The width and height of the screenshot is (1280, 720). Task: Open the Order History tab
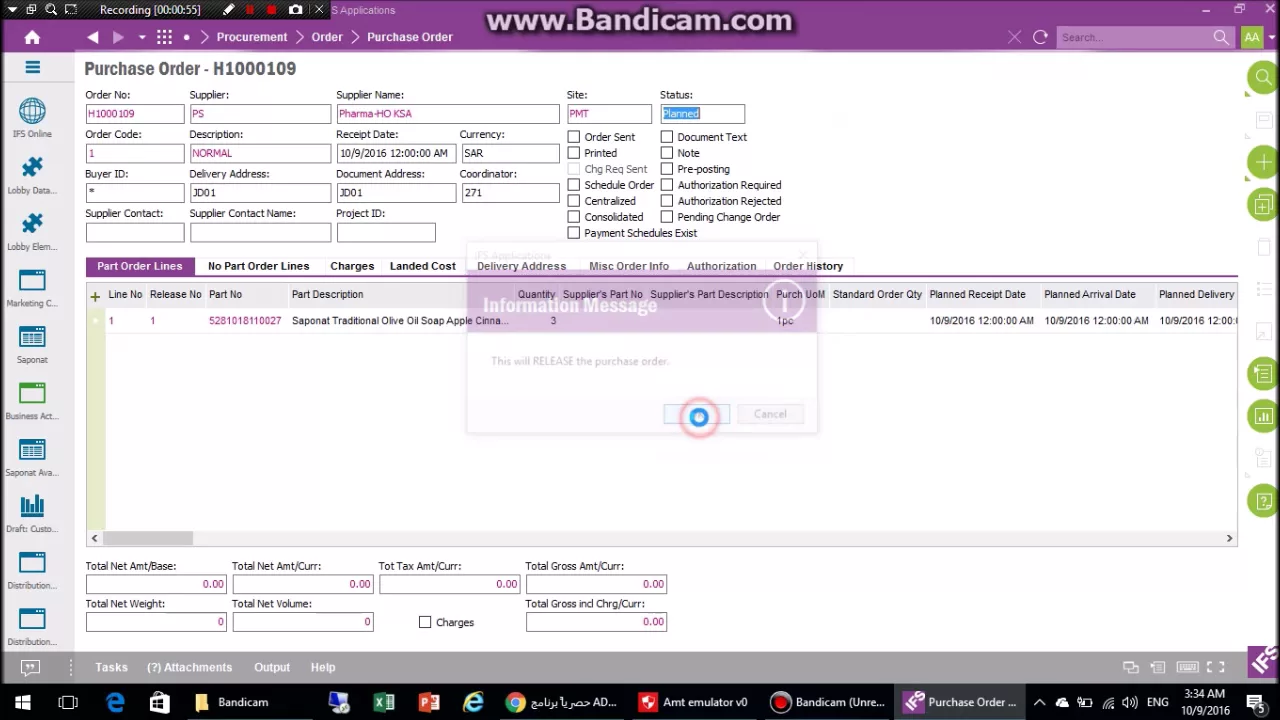pos(808,266)
